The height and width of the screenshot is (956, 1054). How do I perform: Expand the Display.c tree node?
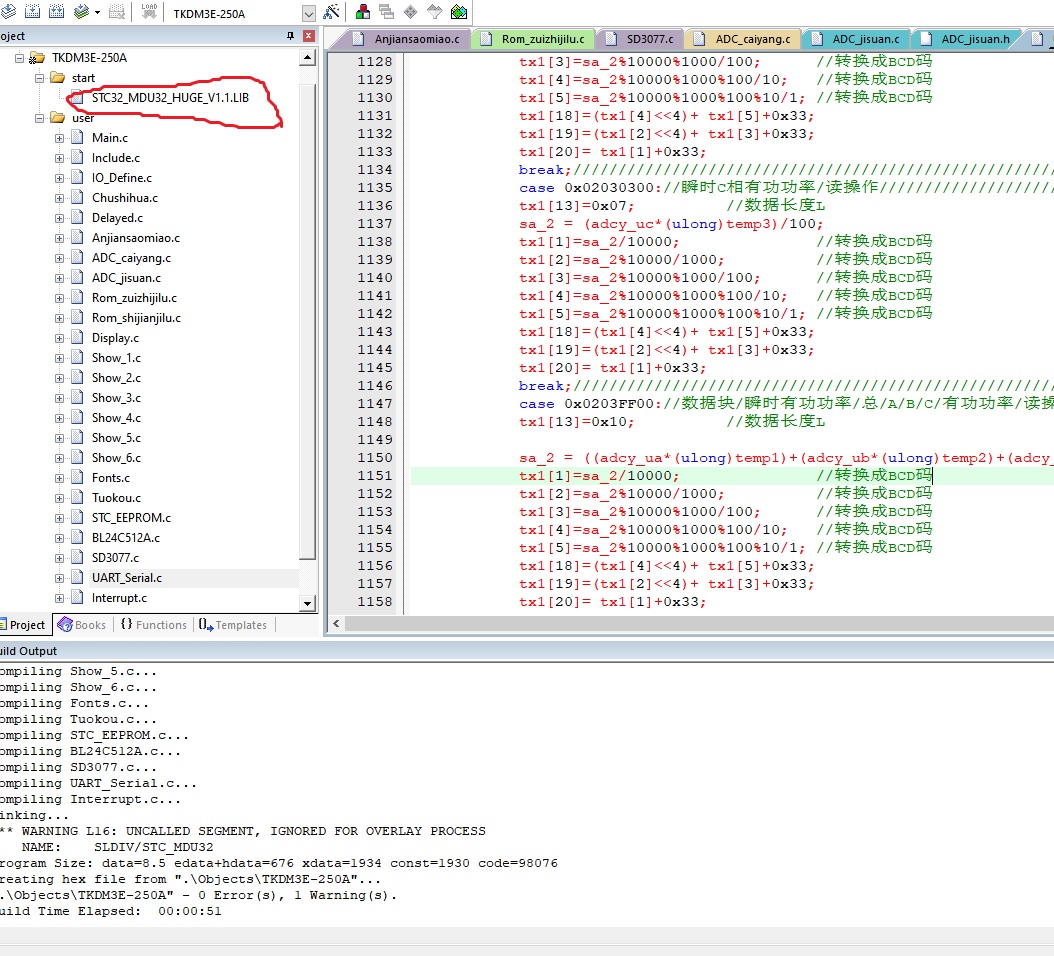tap(59, 338)
